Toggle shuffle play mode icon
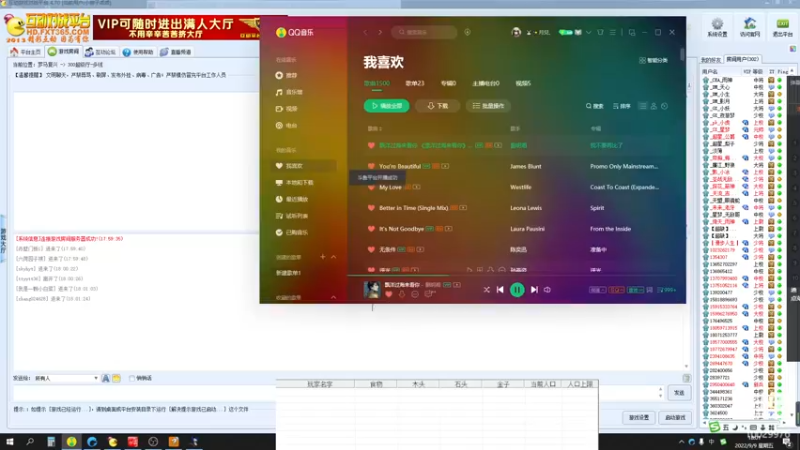The width and height of the screenshot is (800, 450). click(x=486, y=290)
